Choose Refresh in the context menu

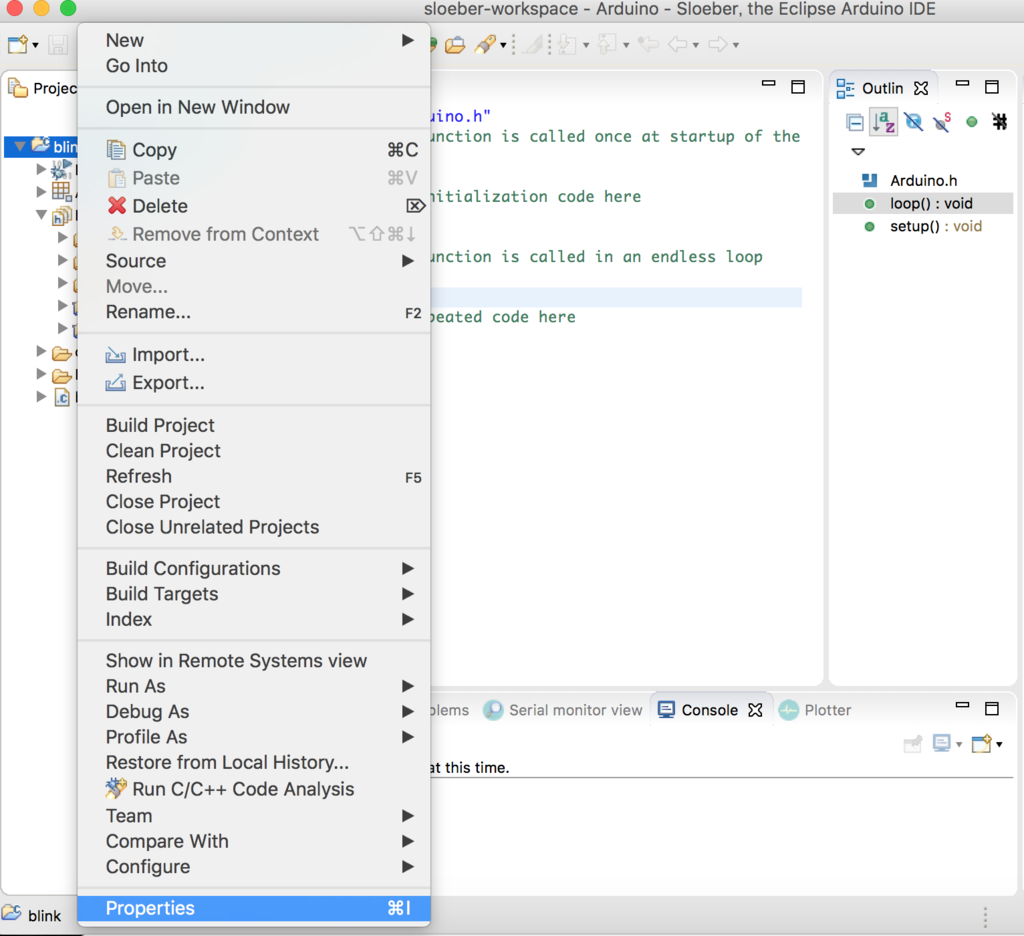[254, 476]
